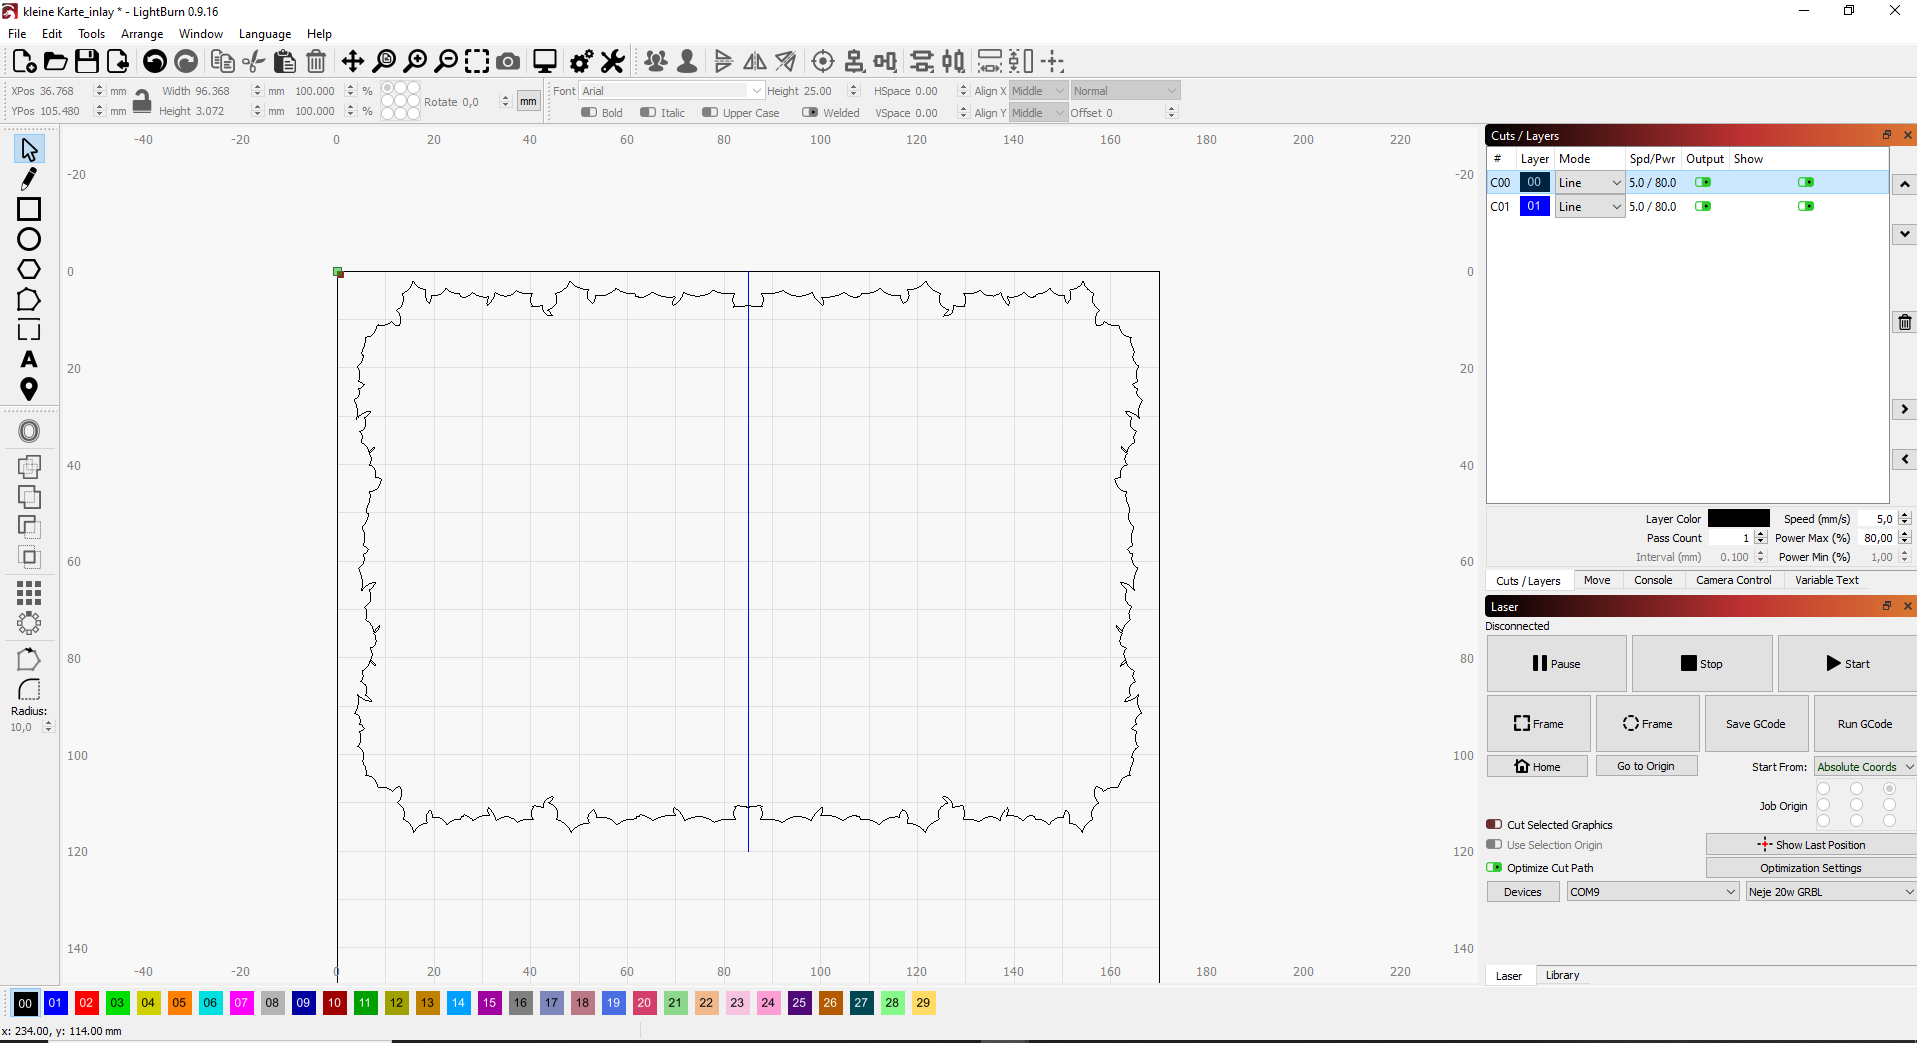
Task: Toggle Italic text switch
Action: point(648,113)
